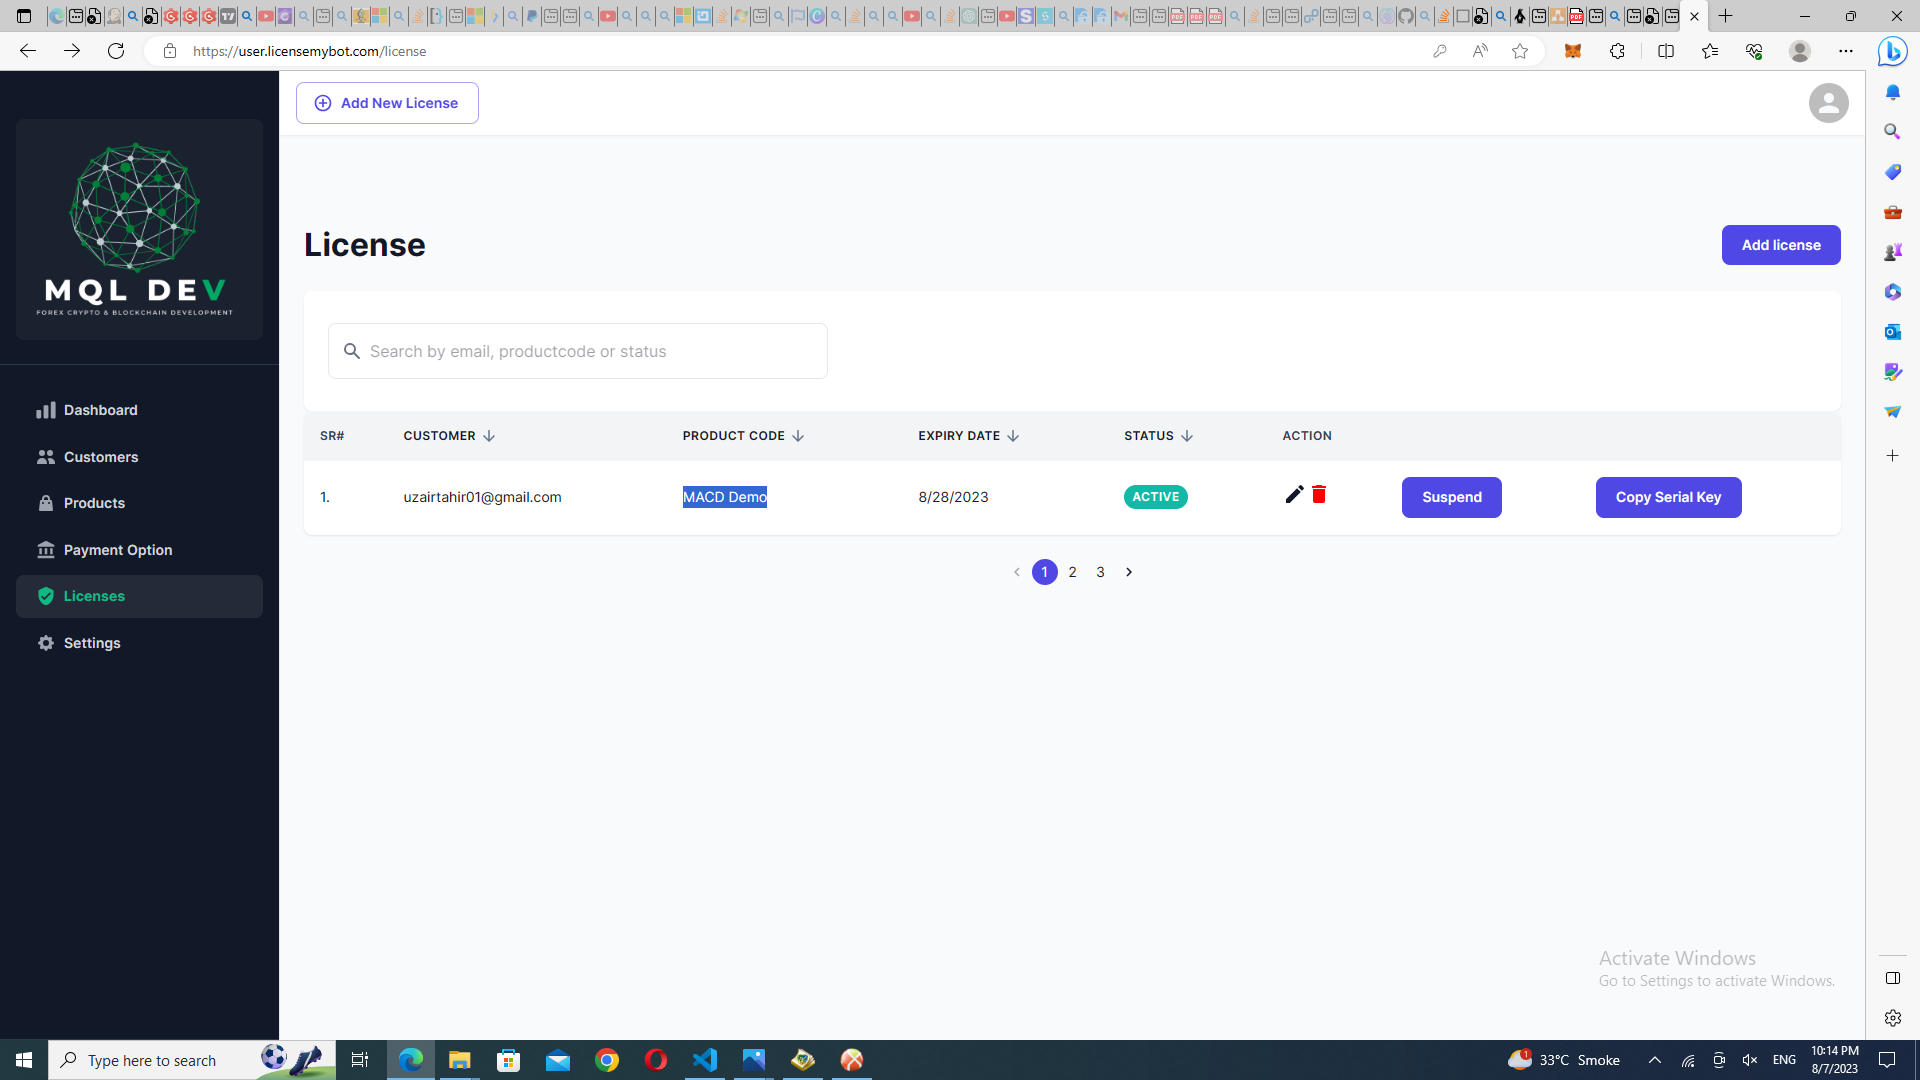Open Settings in sidebar menu
The image size is (1920, 1080).
[x=92, y=643]
